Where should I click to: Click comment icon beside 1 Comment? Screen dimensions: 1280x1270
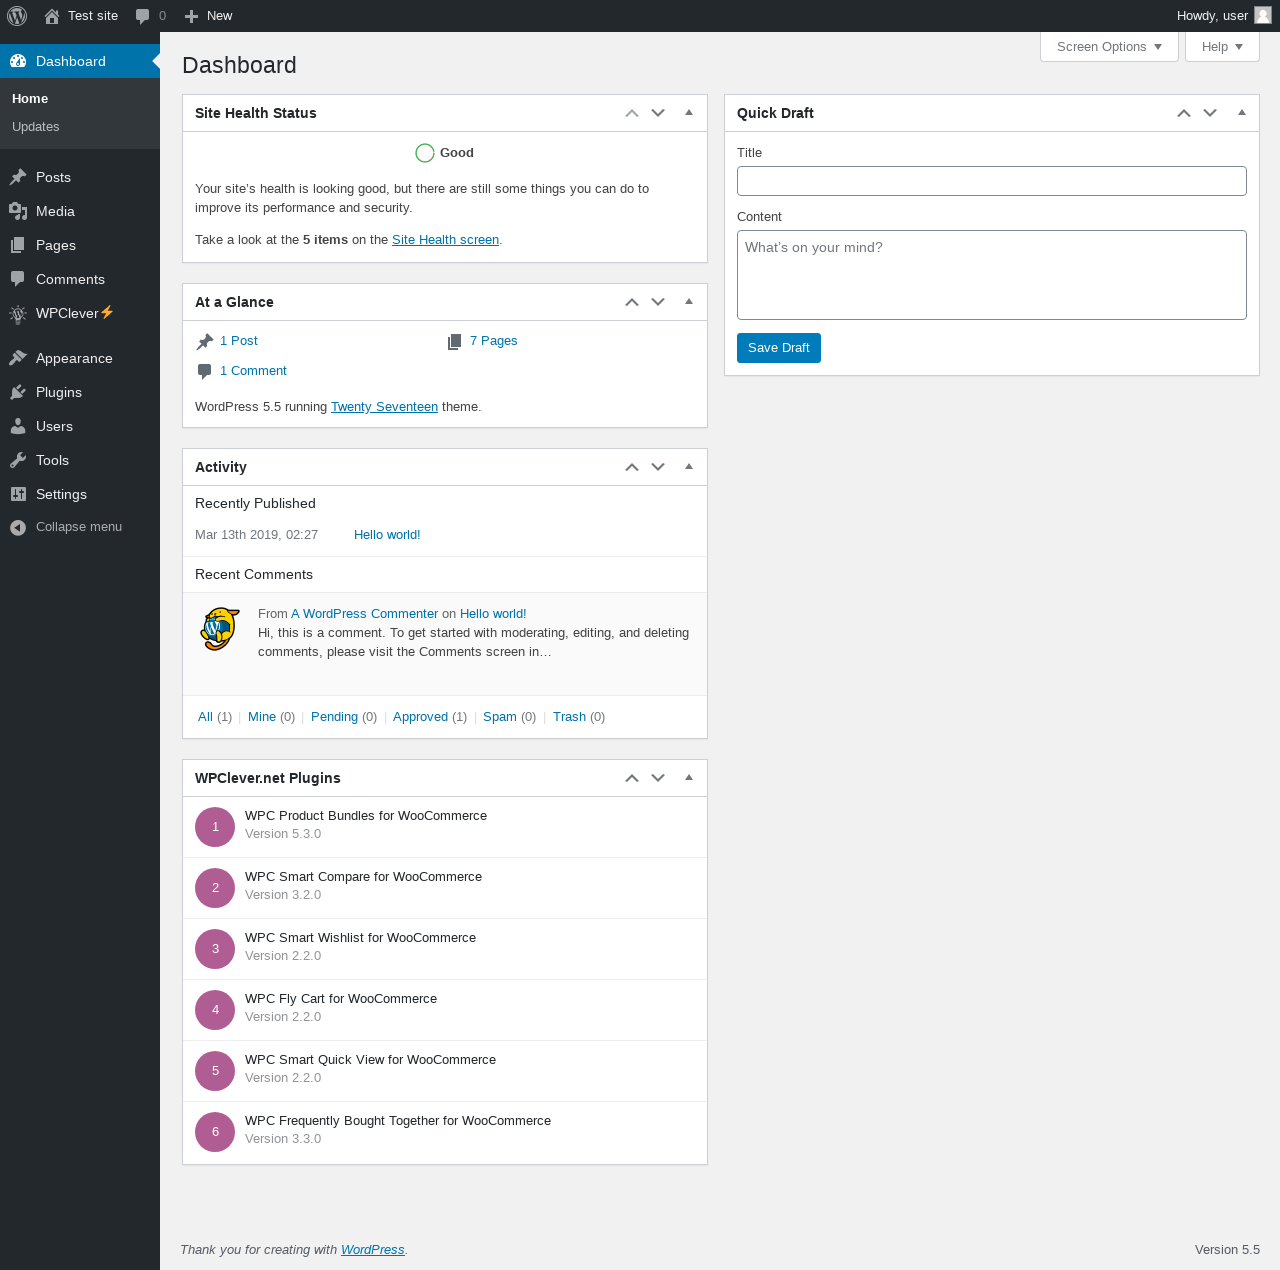(x=205, y=372)
